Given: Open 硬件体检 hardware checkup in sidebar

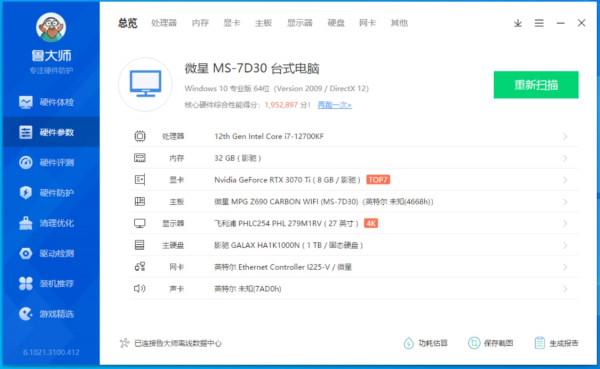Looking at the screenshot, I should tap(46, 102).
